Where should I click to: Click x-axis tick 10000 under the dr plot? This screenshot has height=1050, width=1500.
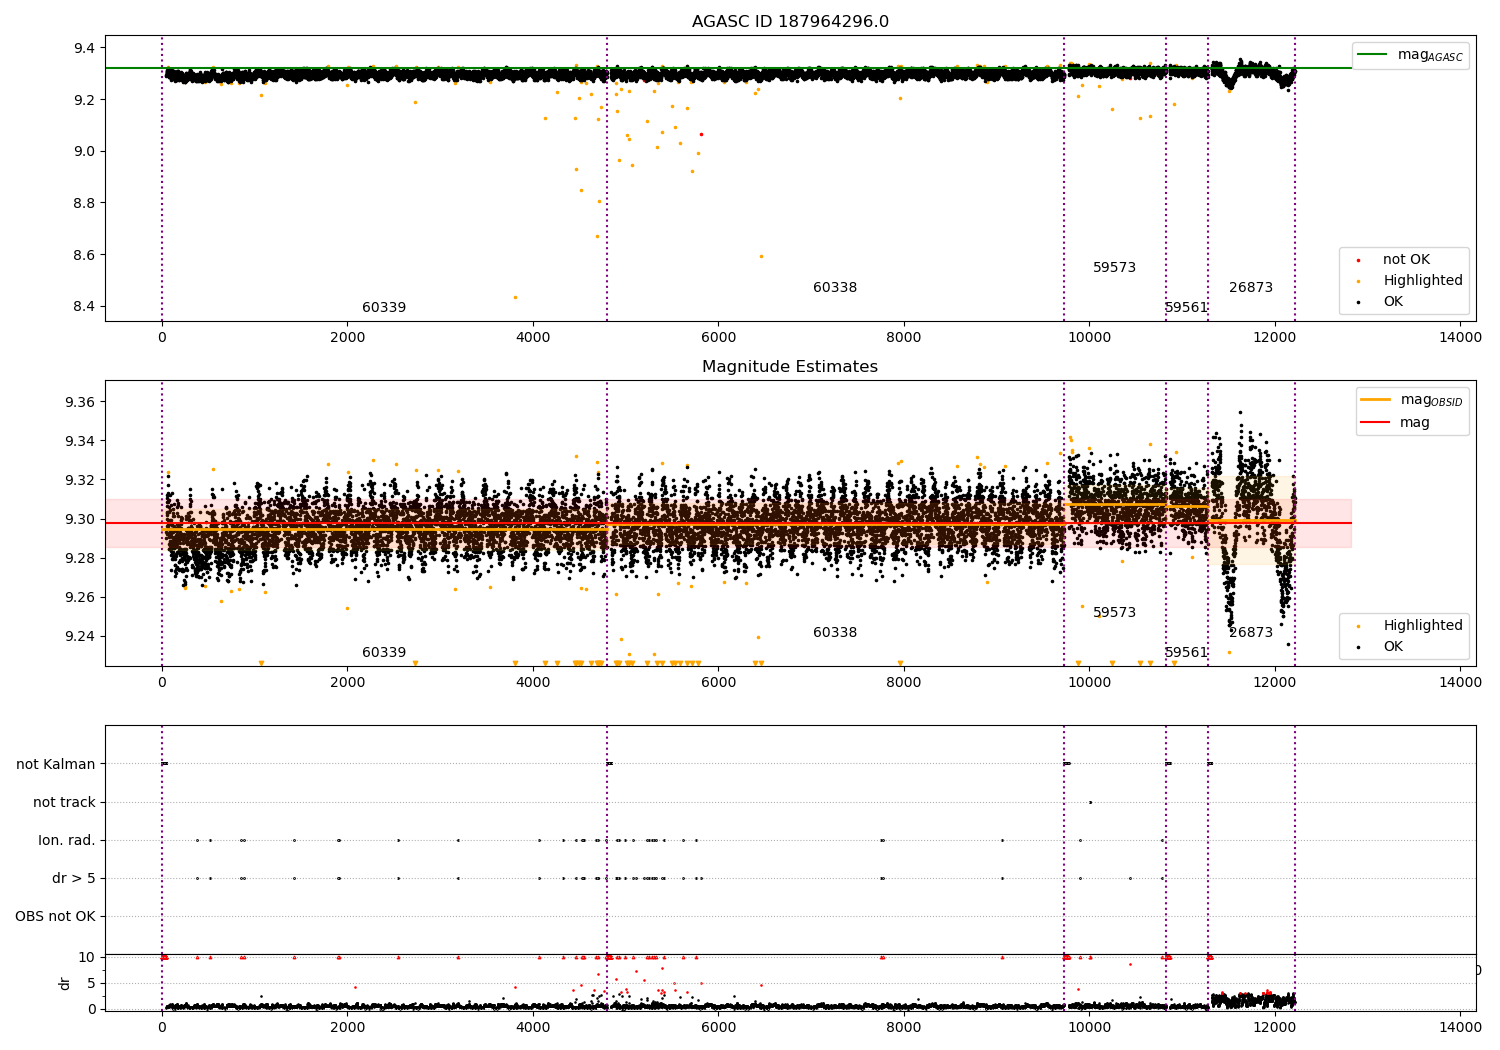(x=1089, y=1027)
